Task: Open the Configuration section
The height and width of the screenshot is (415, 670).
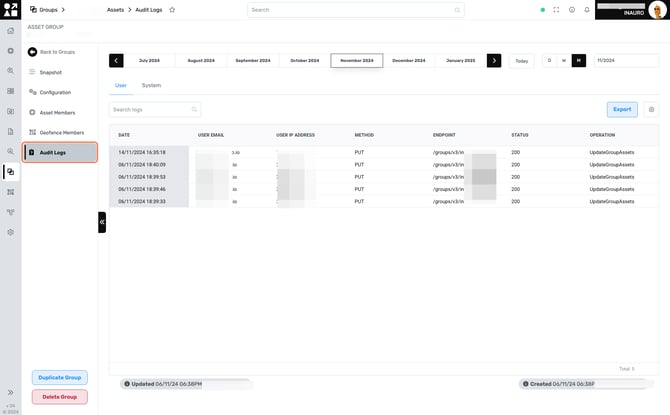Action: 50,92
